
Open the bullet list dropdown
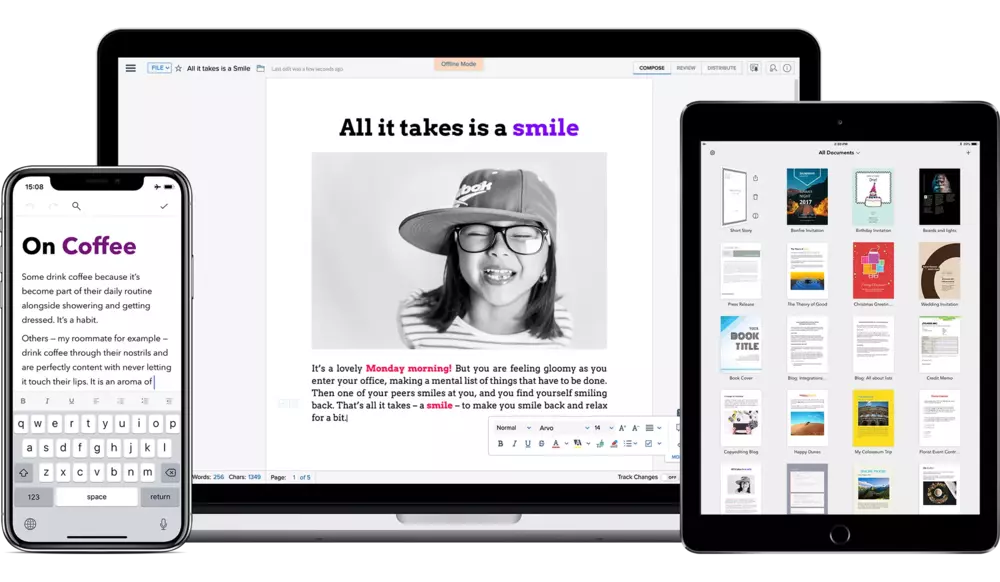pos(631,444)
